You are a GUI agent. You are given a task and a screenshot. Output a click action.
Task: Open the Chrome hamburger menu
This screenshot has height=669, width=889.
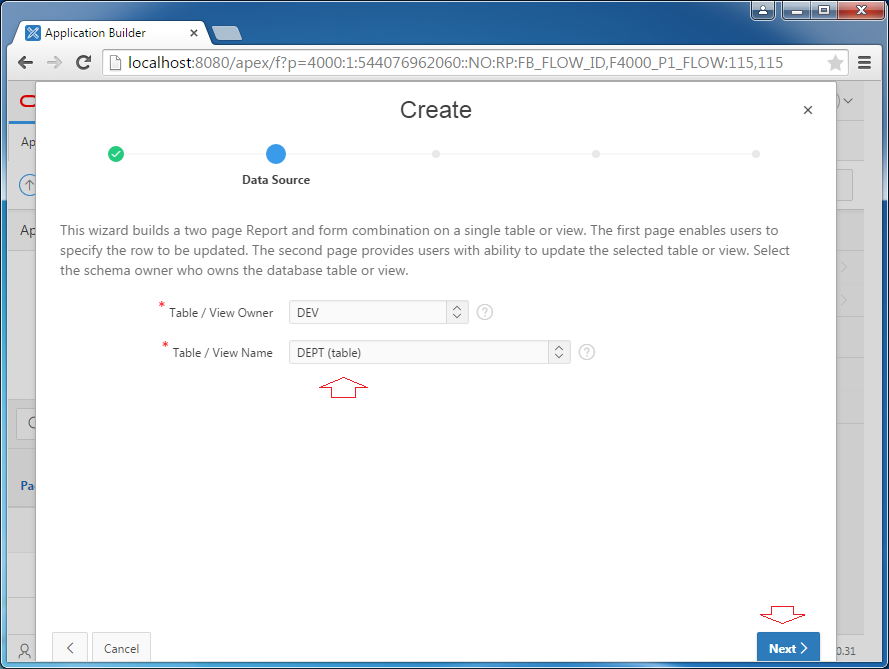(864, 62)
